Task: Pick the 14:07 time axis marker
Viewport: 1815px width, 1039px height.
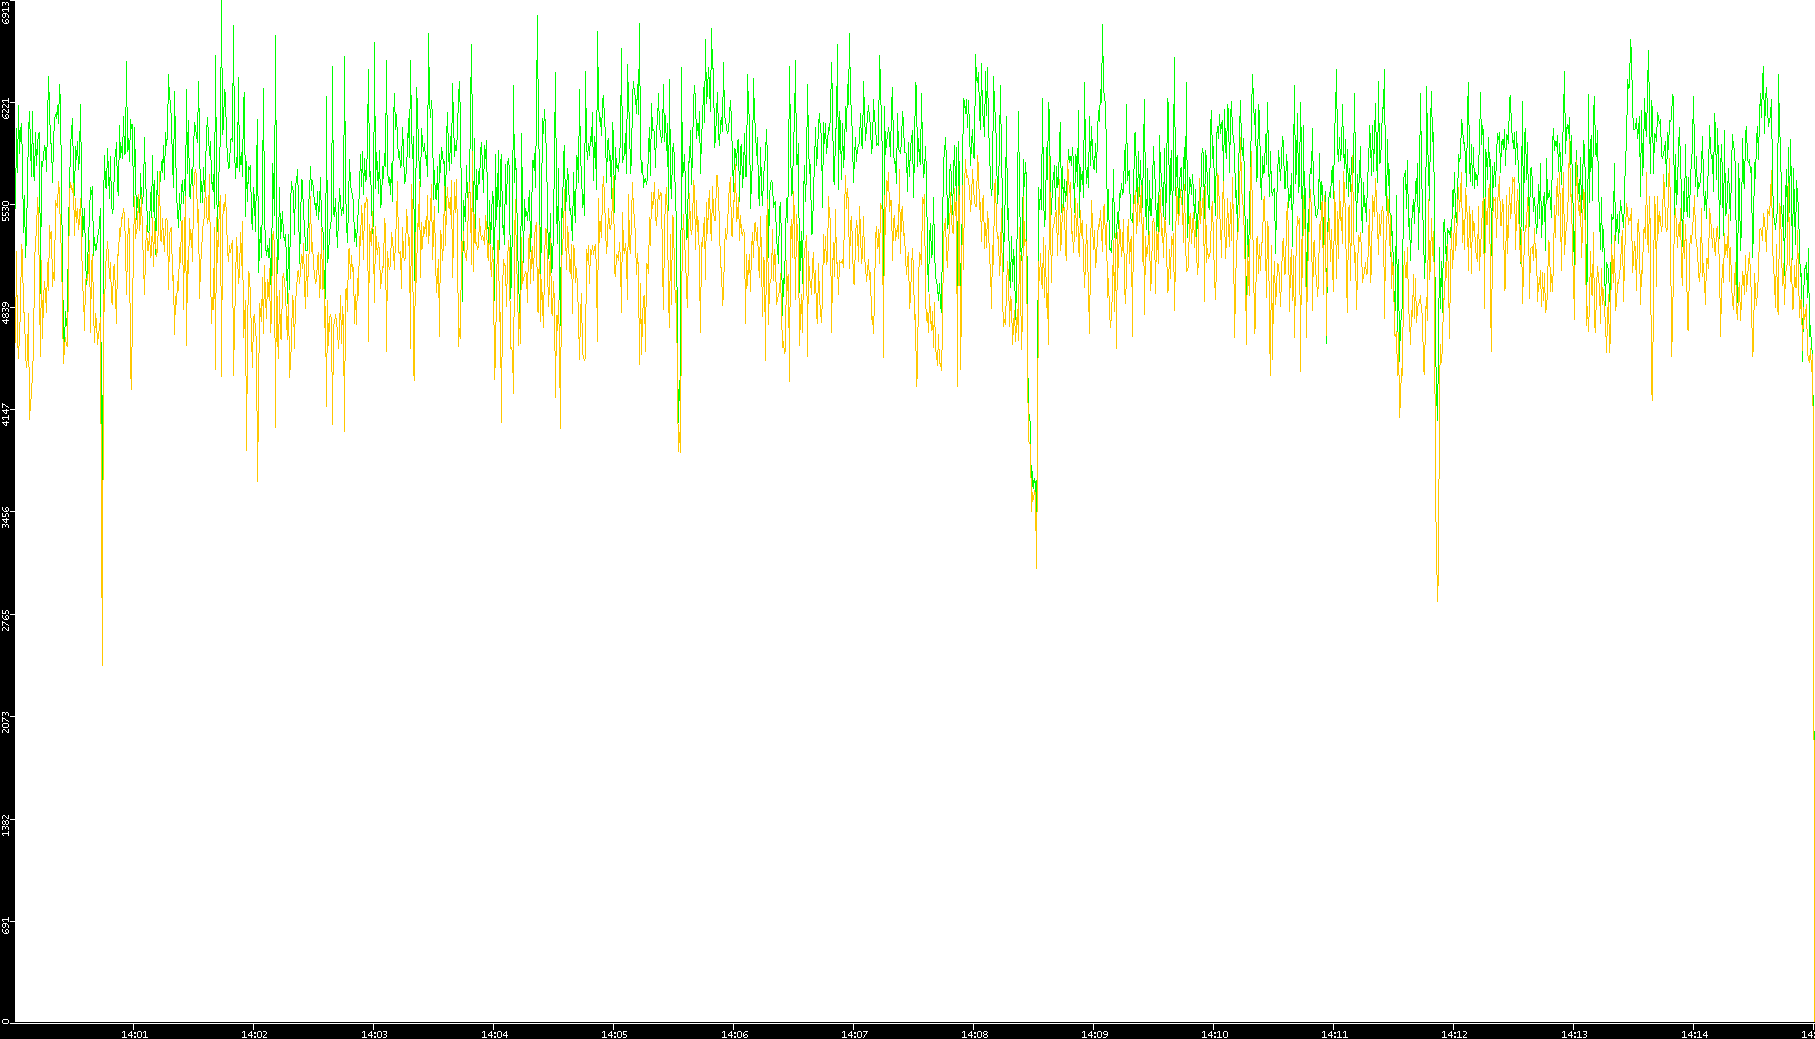Action: [x=854, y=1034]
